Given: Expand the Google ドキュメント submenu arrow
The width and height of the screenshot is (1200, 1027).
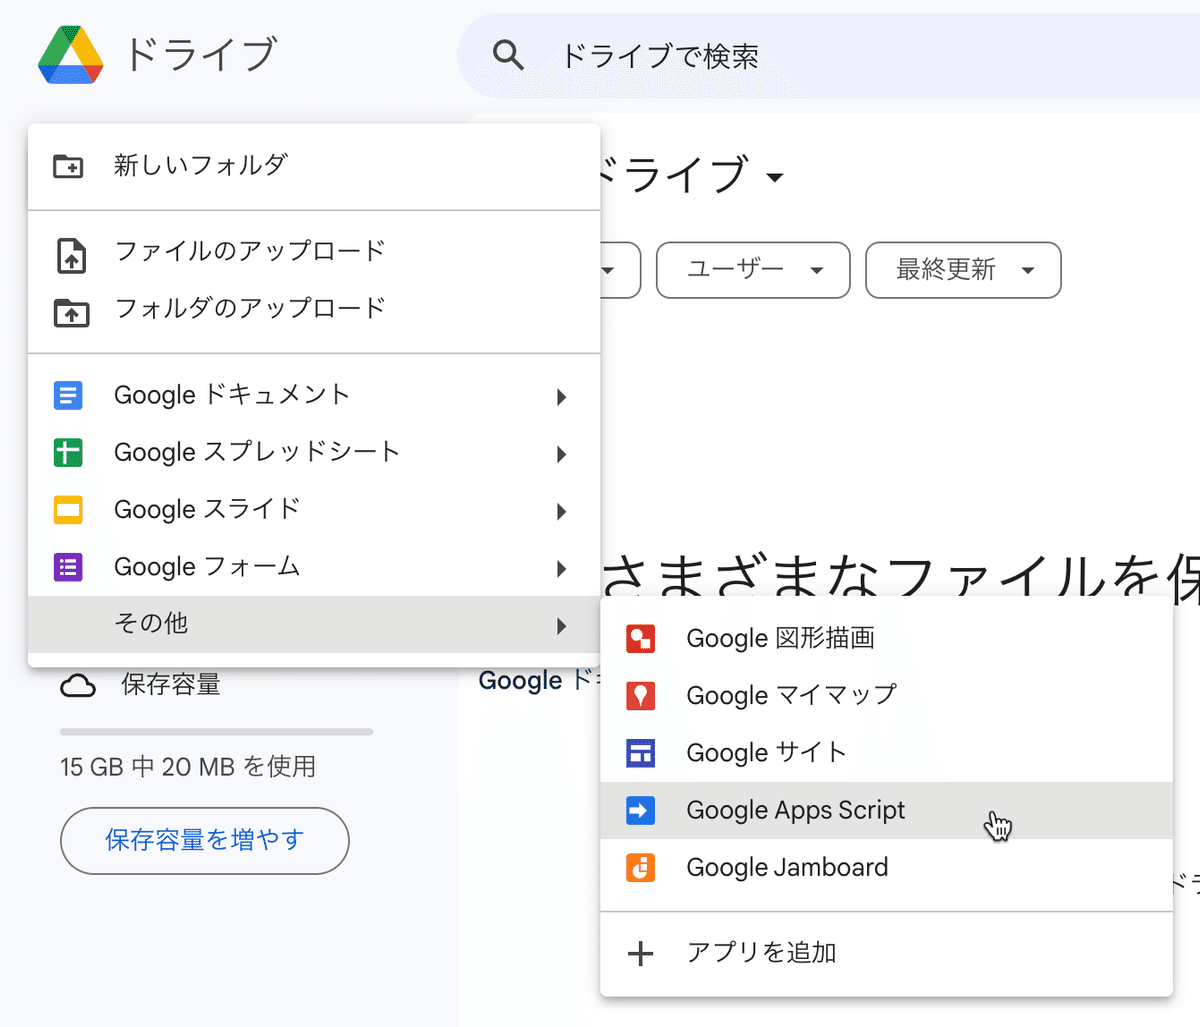Looking at the screenshot, I should (562, 397).
